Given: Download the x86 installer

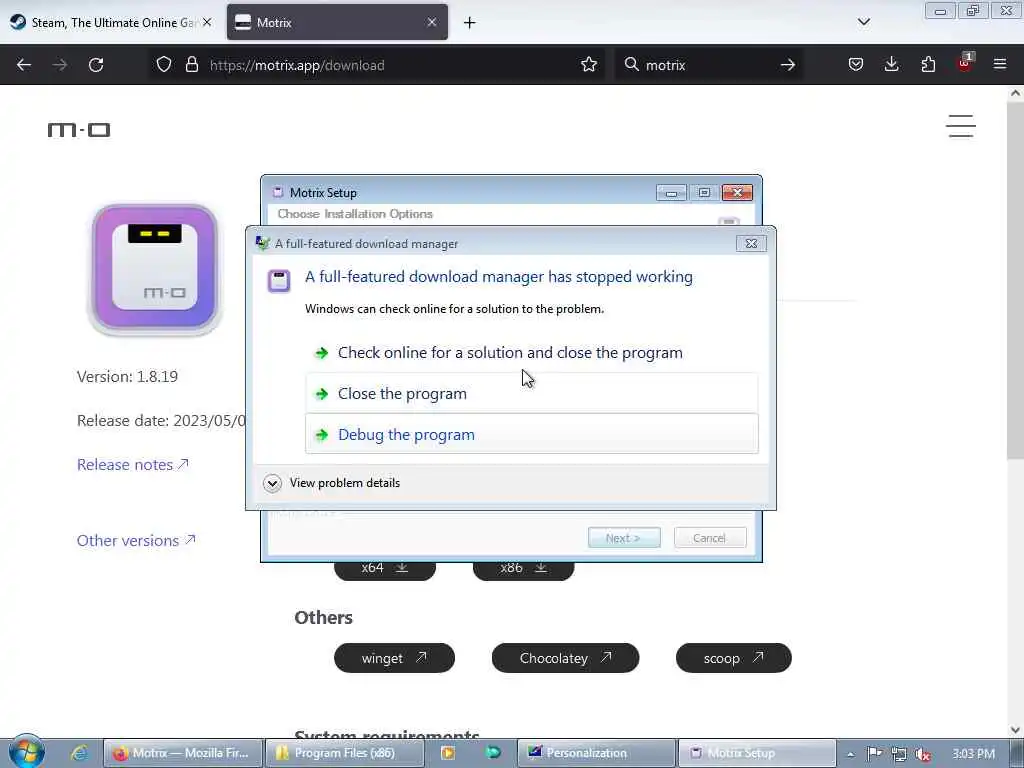Looking at the screenshot, I should 523,568.
